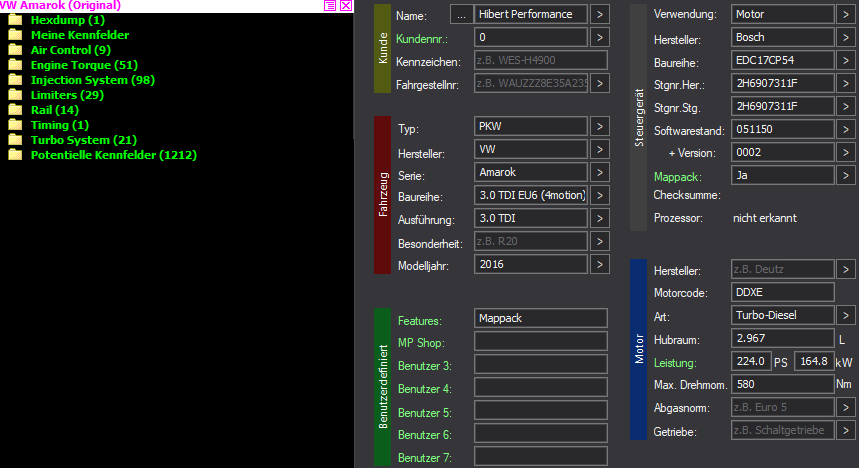Open the Injection System (98) folder

point(93,80)
